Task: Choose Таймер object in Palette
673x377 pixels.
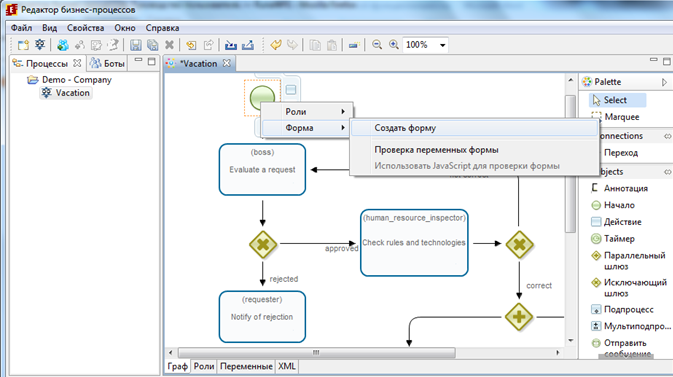Action: click(x=613, y=239)
